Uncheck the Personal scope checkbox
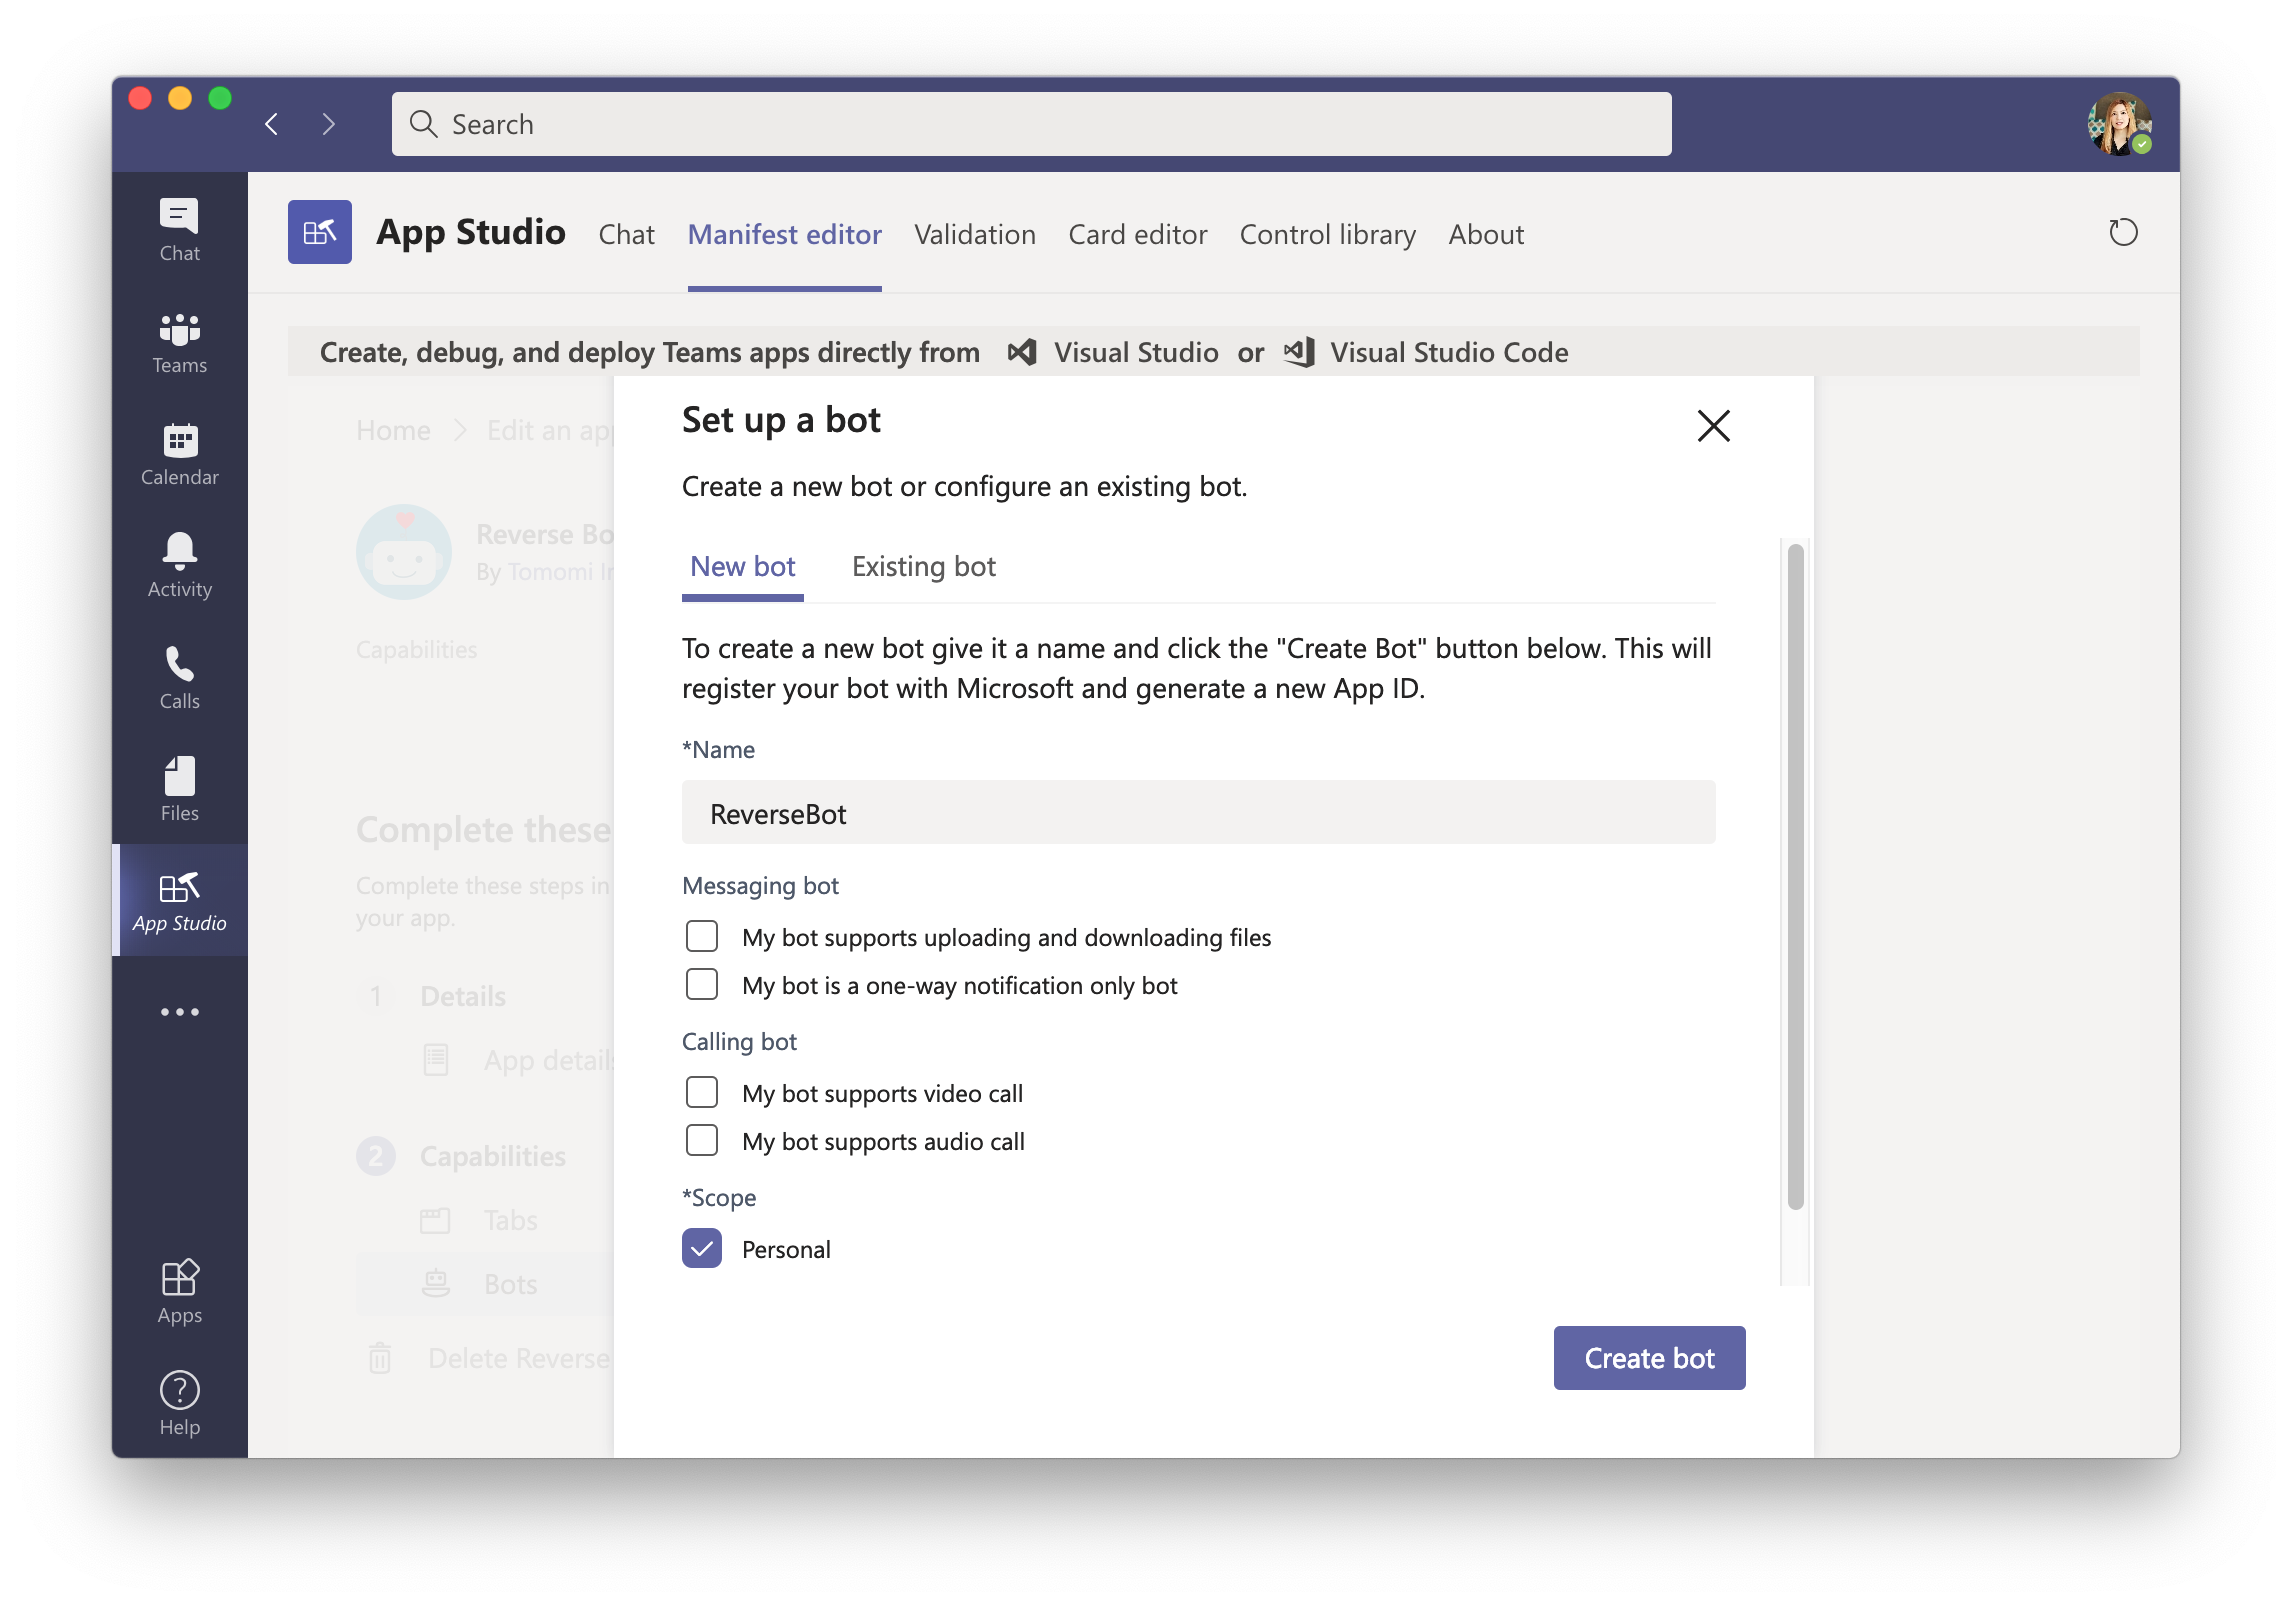 [x=702, y=1248]
